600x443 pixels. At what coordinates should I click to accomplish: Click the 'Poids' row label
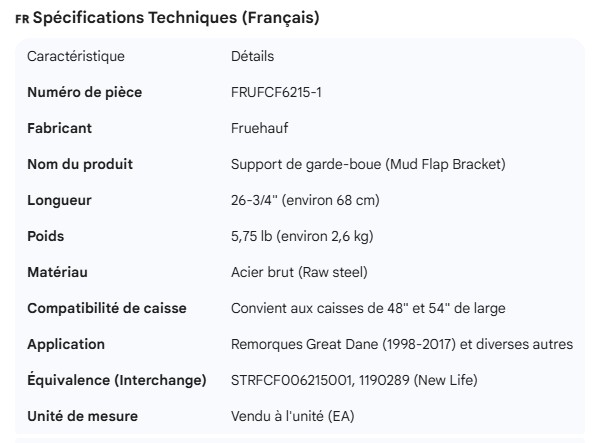(x=46, y=236)
